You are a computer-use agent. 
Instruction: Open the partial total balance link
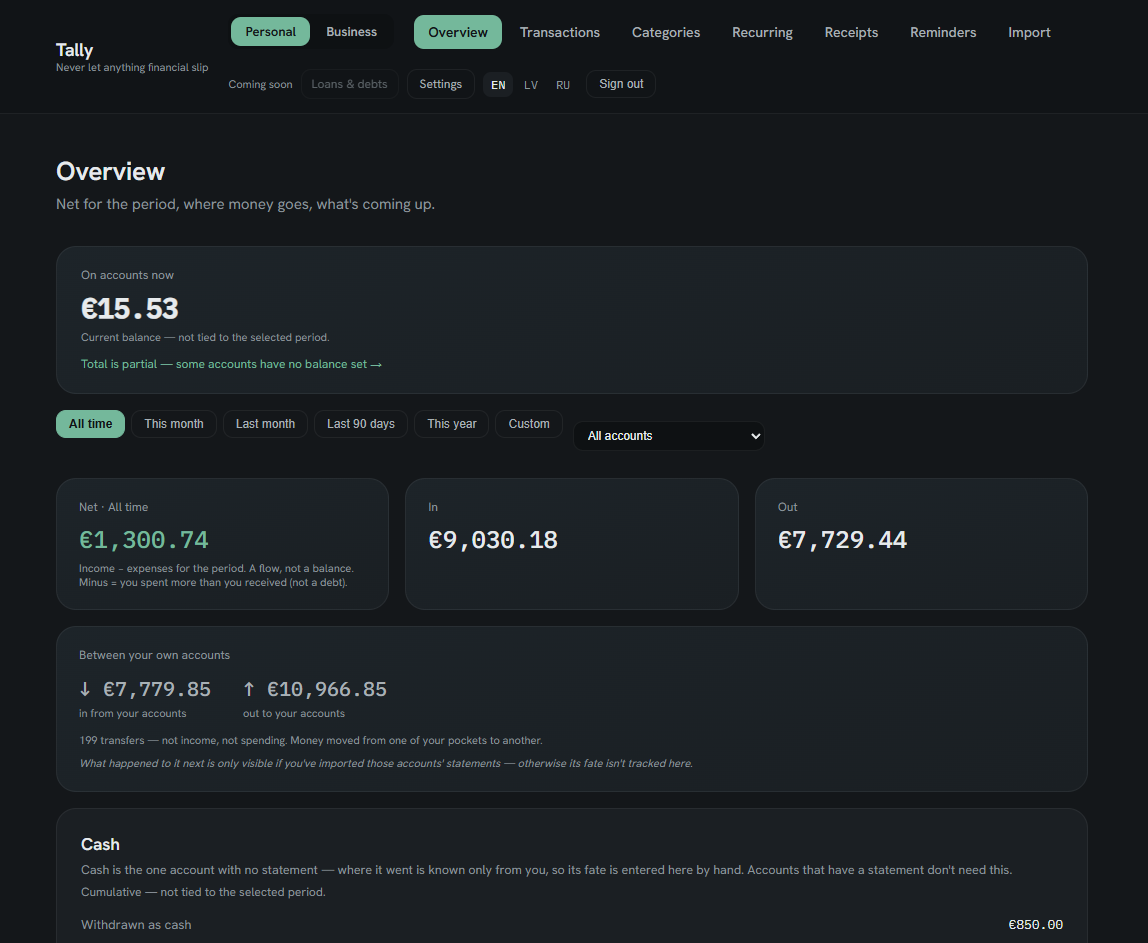(231, 364)
